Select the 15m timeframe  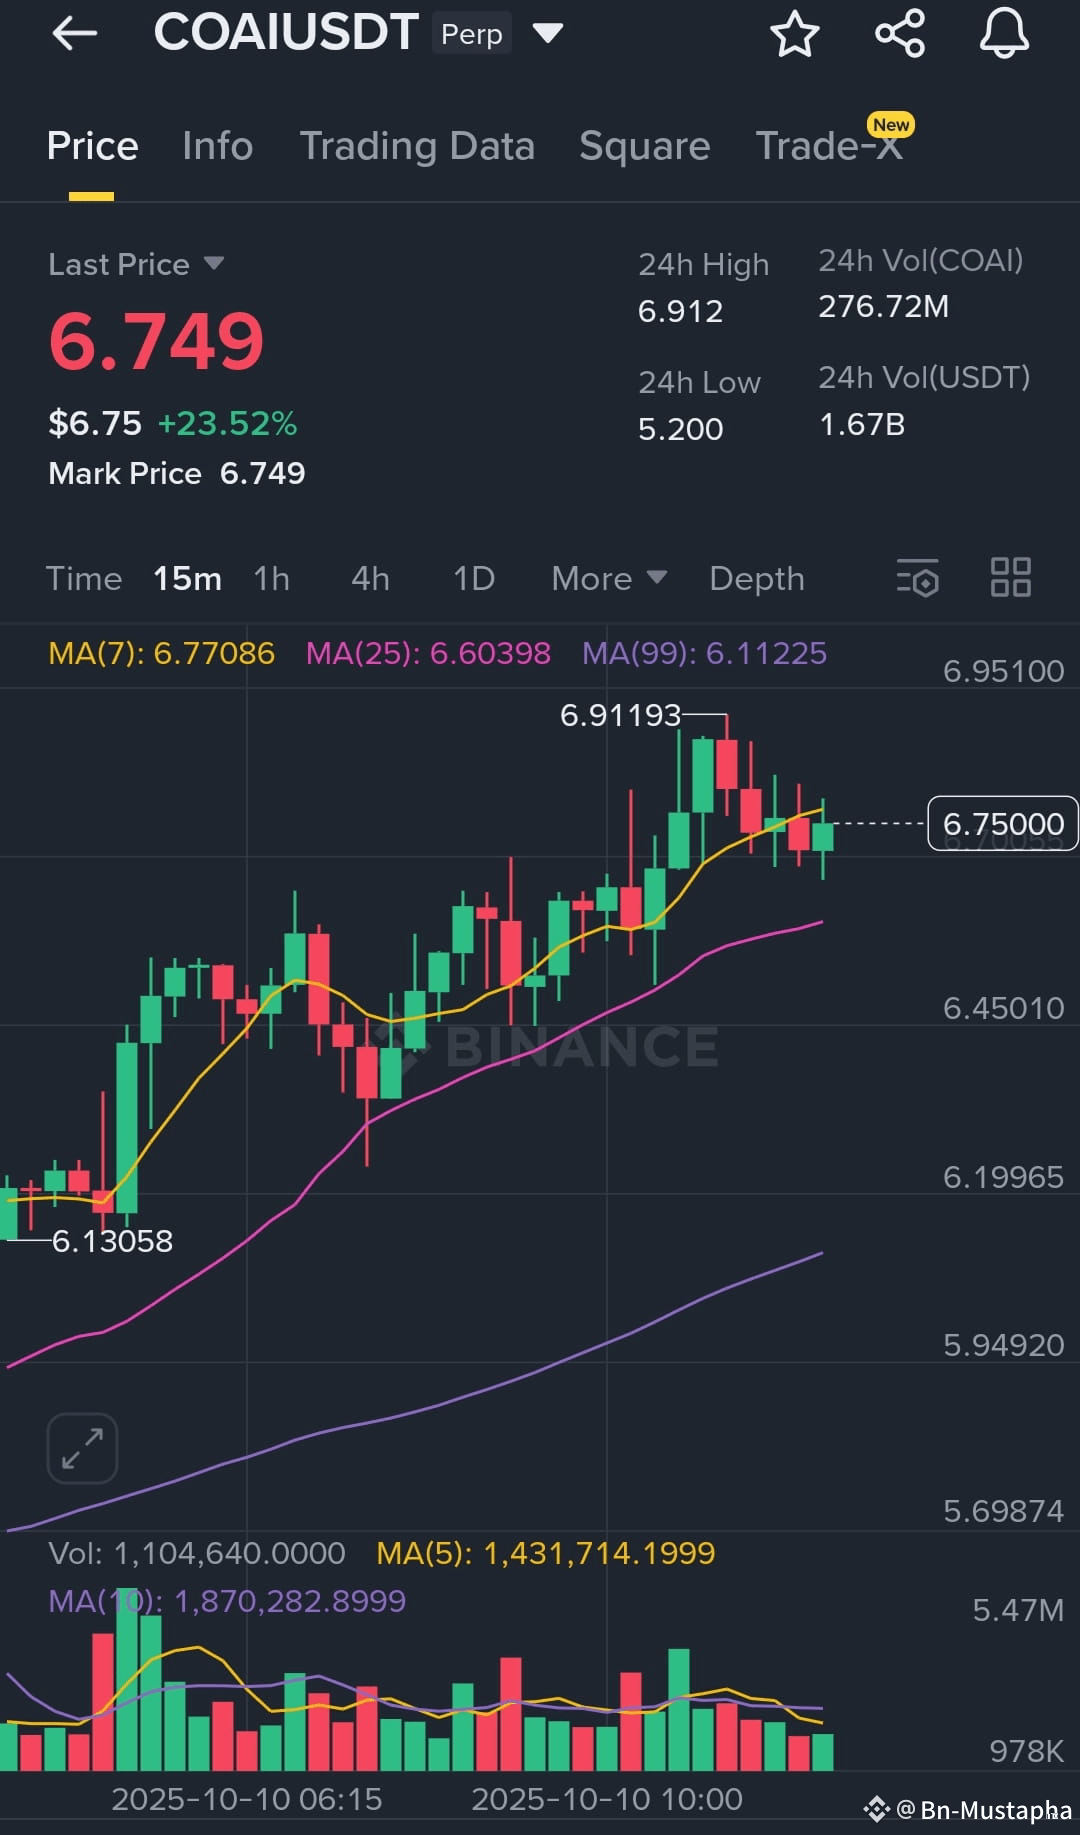[187, 579]
